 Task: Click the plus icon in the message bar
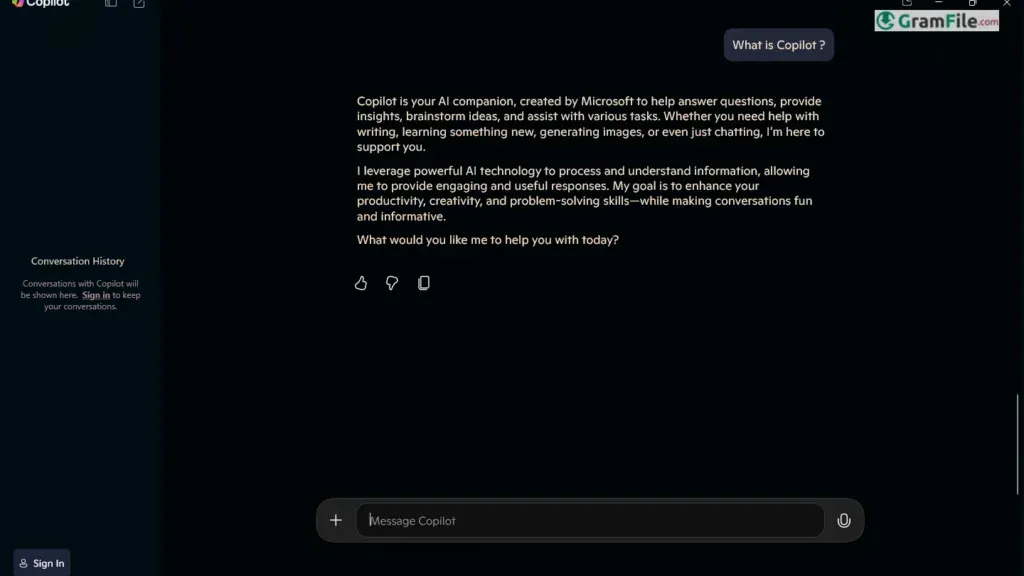point(336,520)
